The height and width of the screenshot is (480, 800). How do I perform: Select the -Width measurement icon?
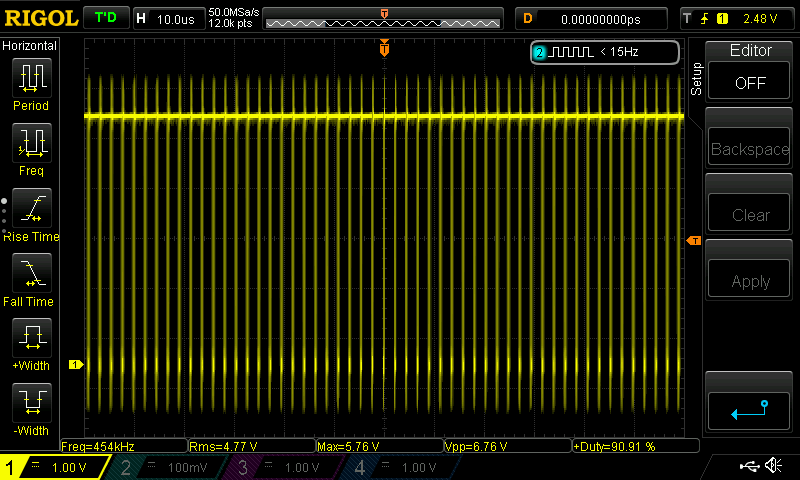[32, 402]
